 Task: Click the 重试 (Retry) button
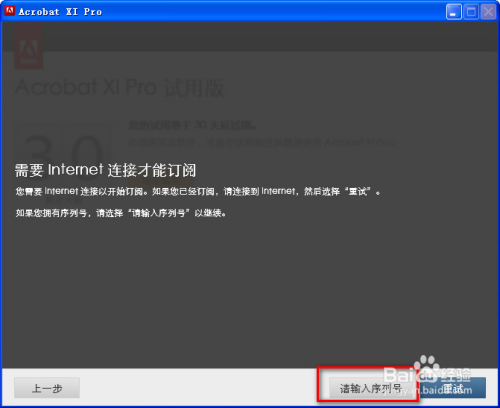(453, 388)
